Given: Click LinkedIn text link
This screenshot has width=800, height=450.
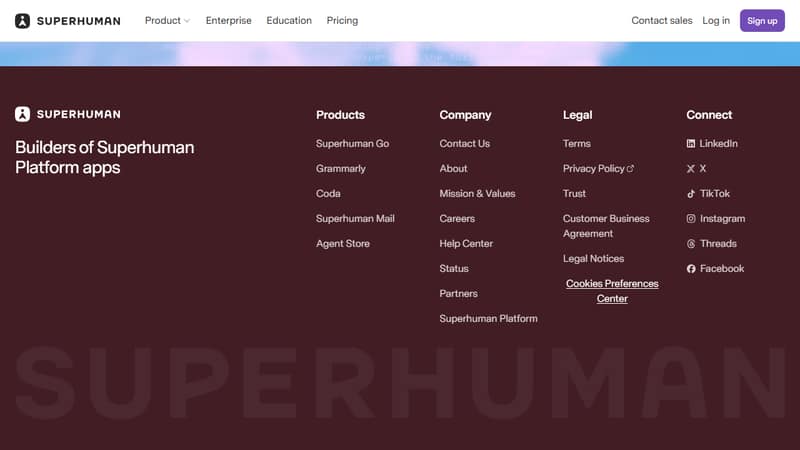Looking at the screenshot, I should [x=718, y=144].
